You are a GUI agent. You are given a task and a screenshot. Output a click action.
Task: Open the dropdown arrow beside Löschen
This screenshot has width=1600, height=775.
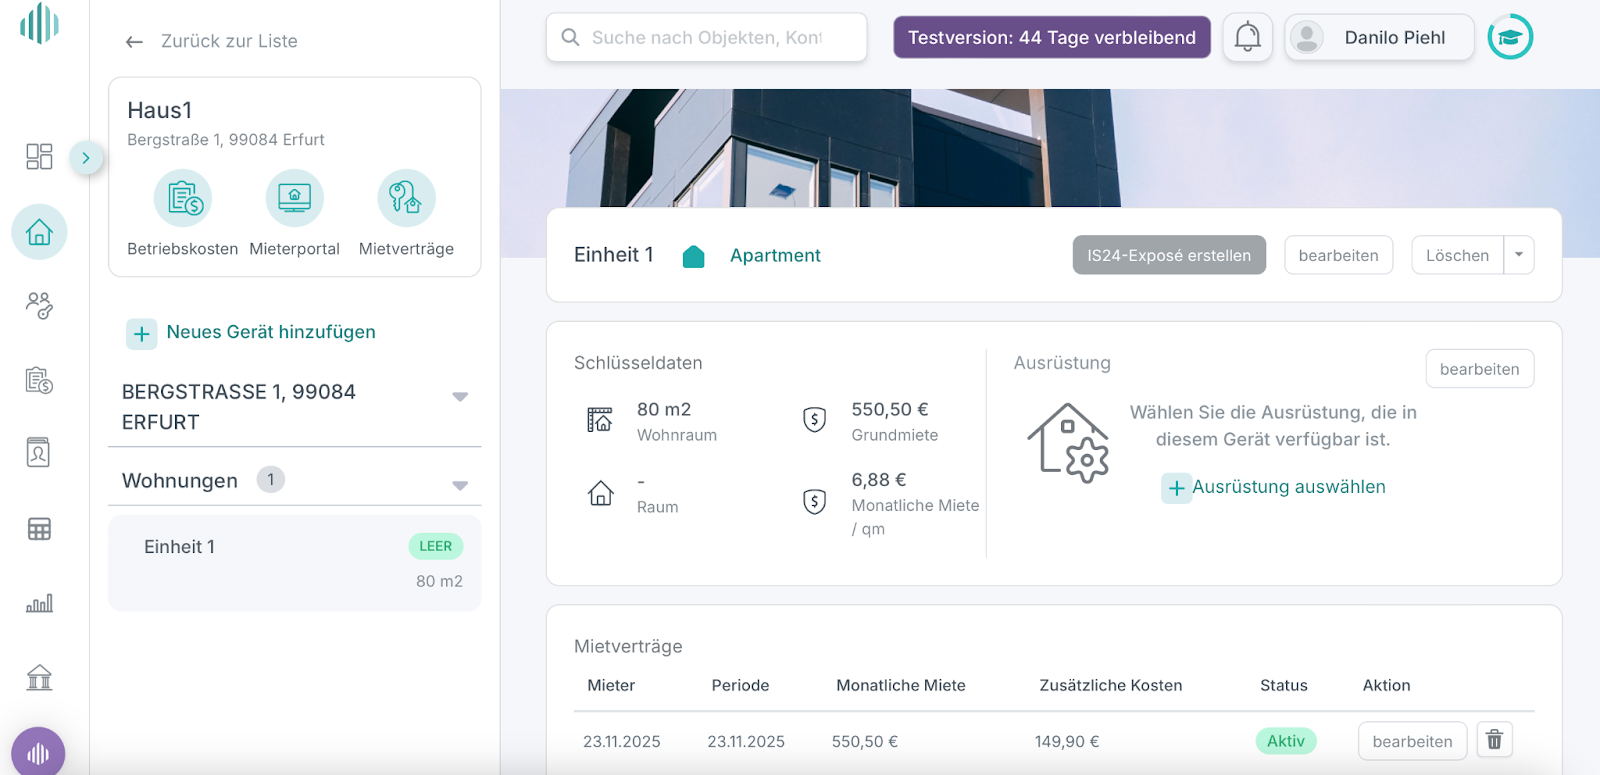(1519, 255)
